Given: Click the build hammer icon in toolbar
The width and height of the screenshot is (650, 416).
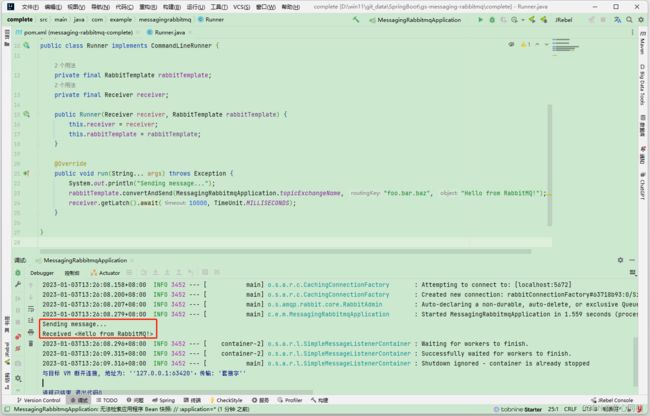Looking at the screenshot, I should coord(356,19).
